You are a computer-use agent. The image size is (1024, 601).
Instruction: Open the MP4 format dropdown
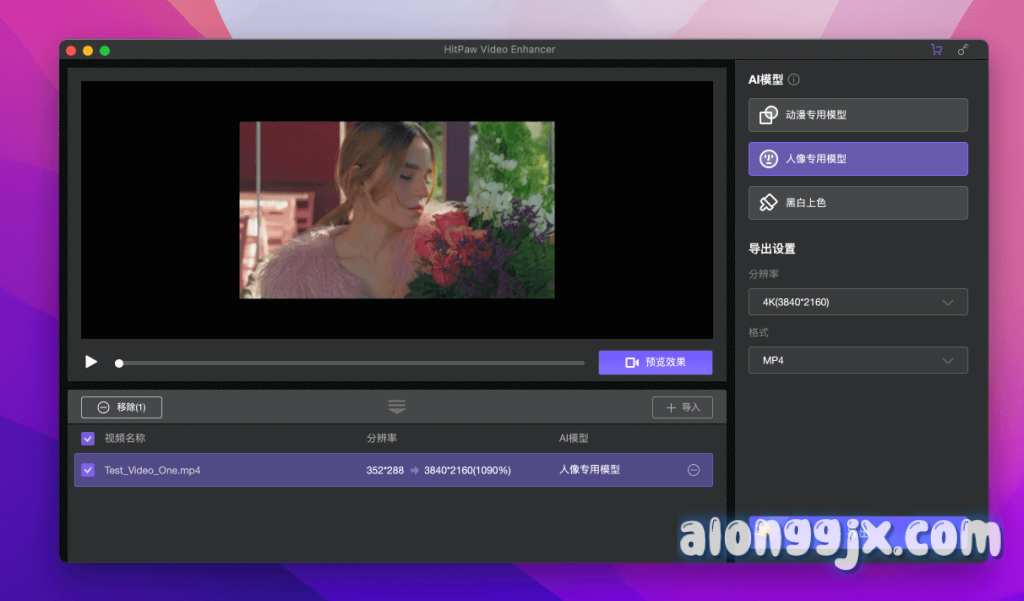(x=858, y=360)
